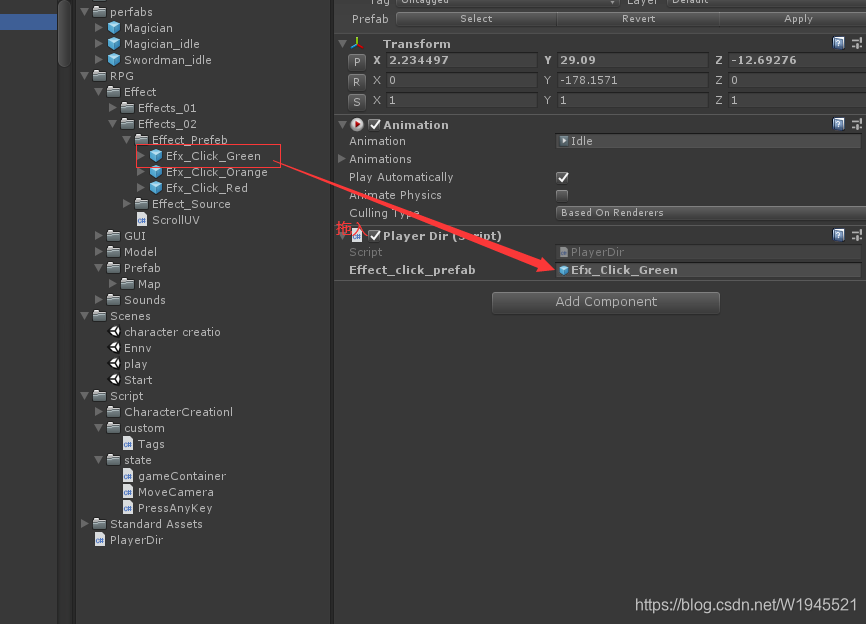
Task: Click the Position X value field
Action: 462,60
